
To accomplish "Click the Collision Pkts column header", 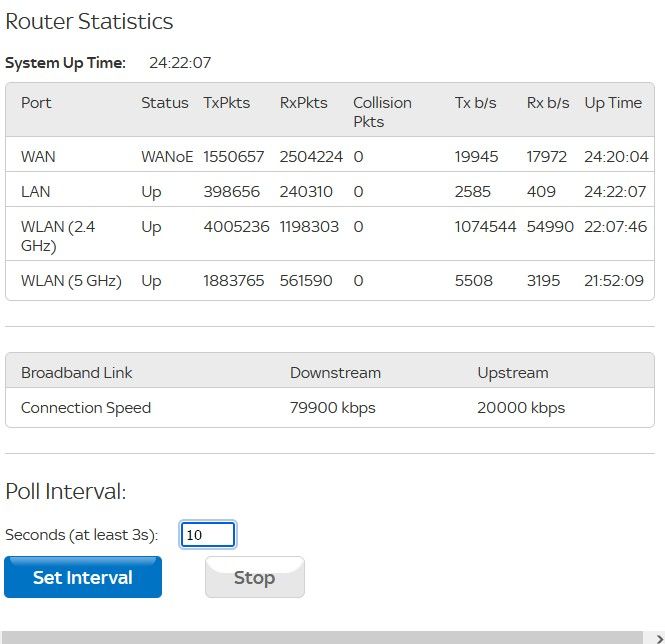I will [382, 112].
